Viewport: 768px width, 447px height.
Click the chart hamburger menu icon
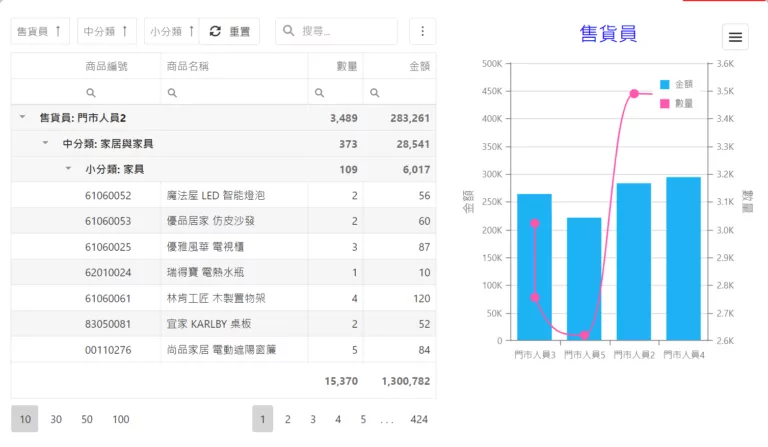coord(735,37)
